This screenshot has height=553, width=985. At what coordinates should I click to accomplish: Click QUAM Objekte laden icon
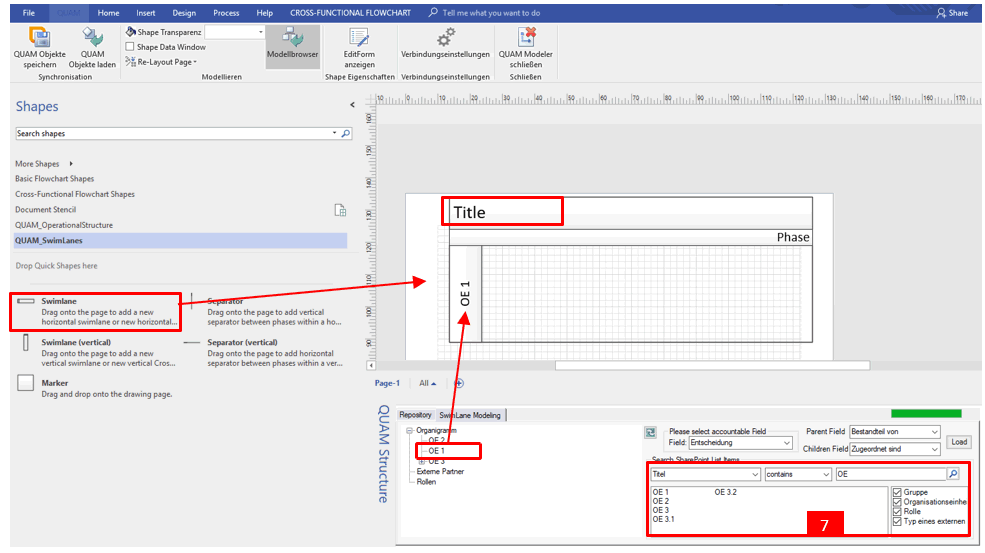pos(93,38)
